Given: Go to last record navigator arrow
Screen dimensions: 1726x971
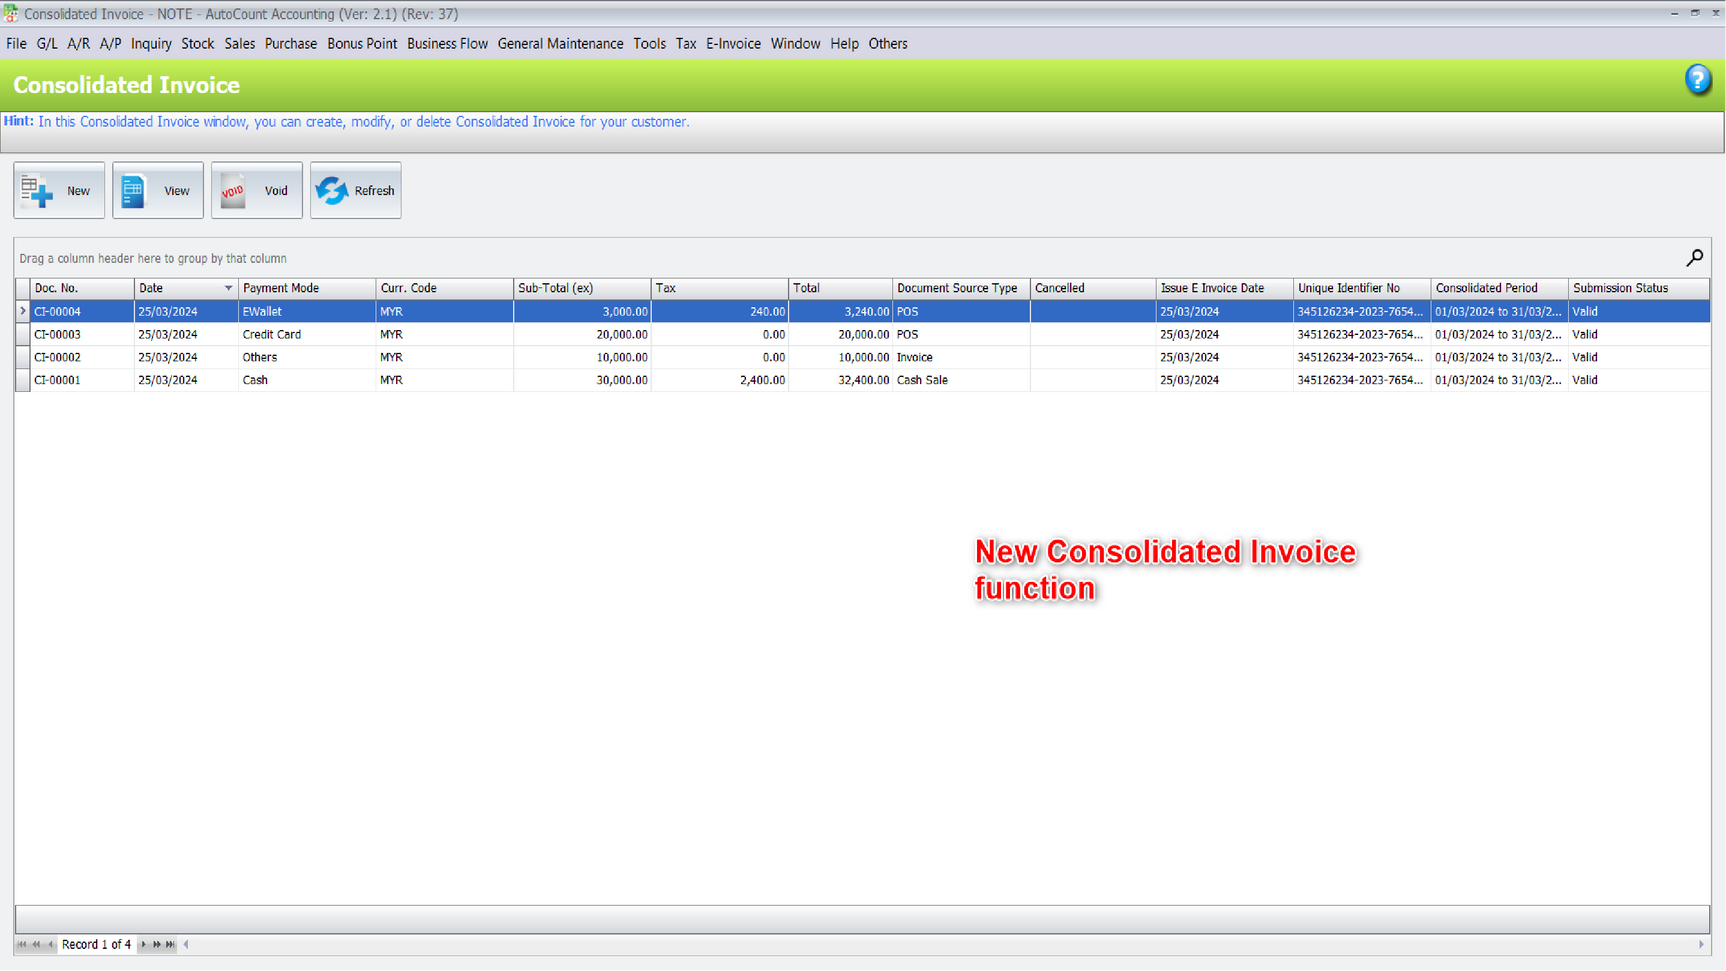Looking at the screenshot, I should click(171, 944).
